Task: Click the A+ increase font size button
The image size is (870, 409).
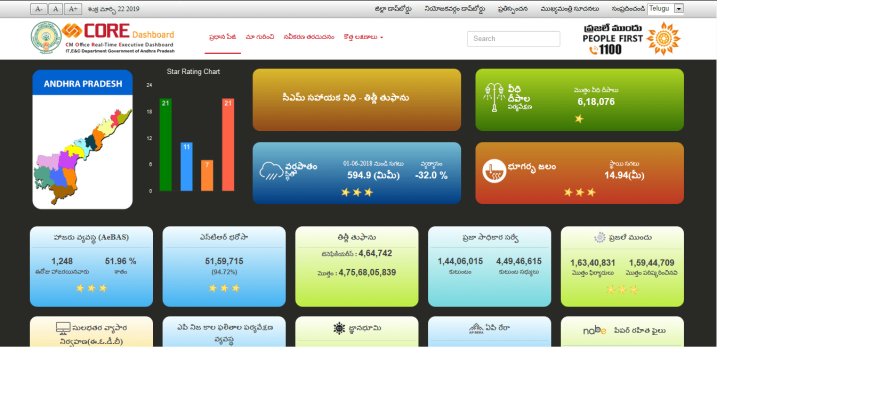Action: pyautogui.click(x=73, y=9)
